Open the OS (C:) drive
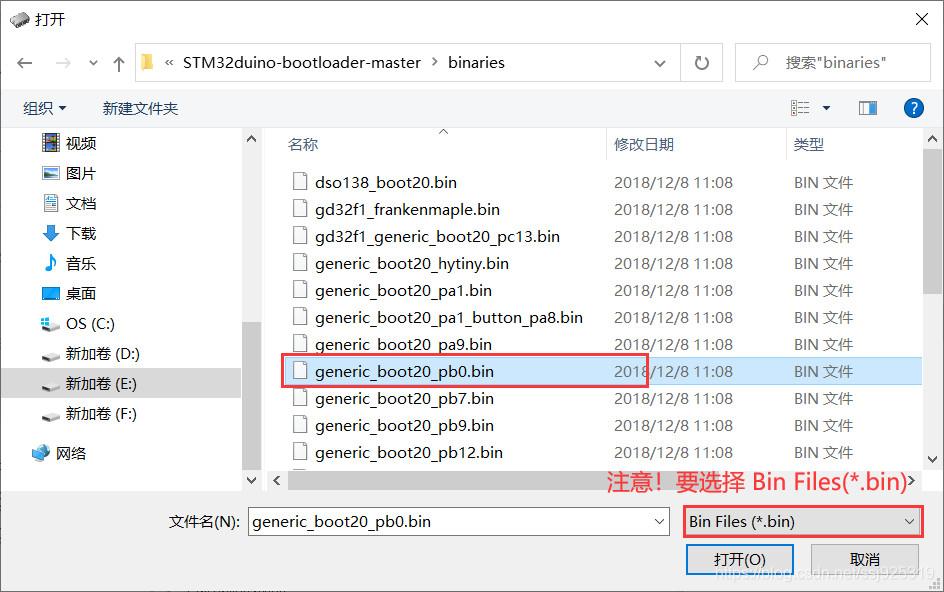Viewport: 944px width, 592px height. [90, 324]
